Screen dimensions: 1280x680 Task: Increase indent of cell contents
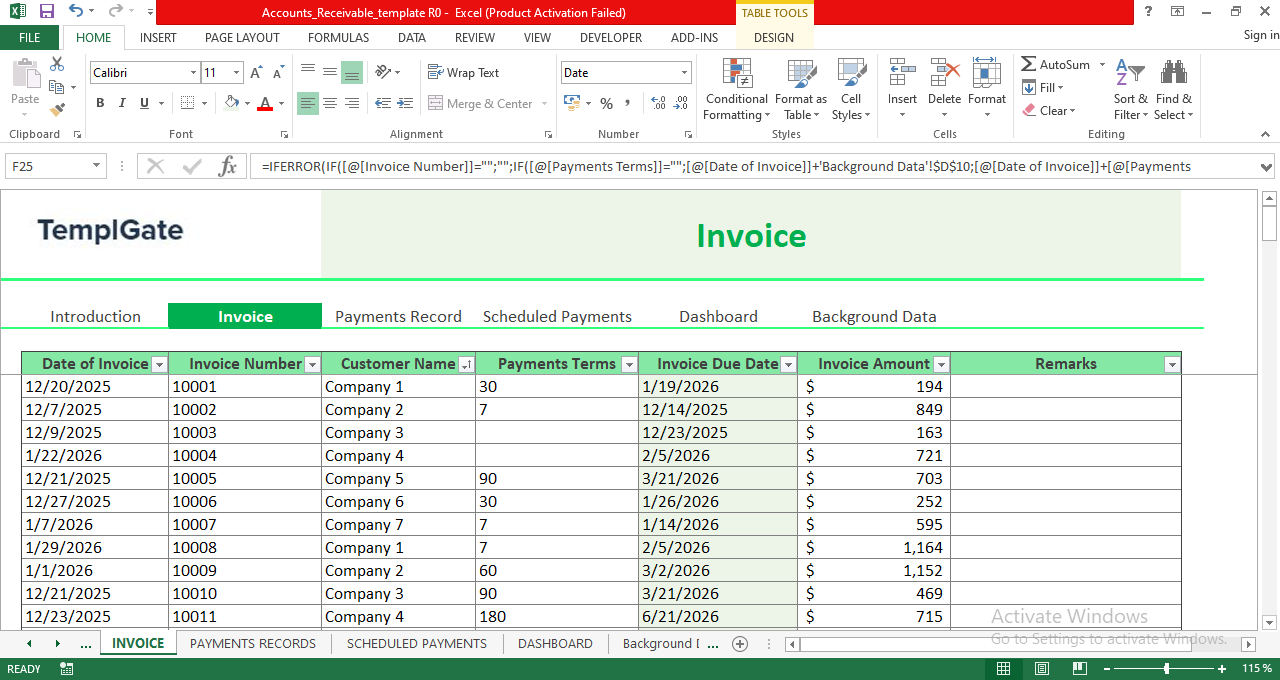coord(404,103)
